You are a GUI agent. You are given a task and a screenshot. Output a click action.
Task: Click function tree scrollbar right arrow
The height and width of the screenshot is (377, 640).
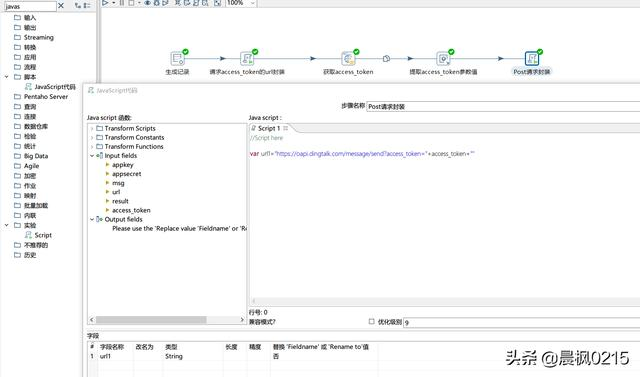pos(242,319)
